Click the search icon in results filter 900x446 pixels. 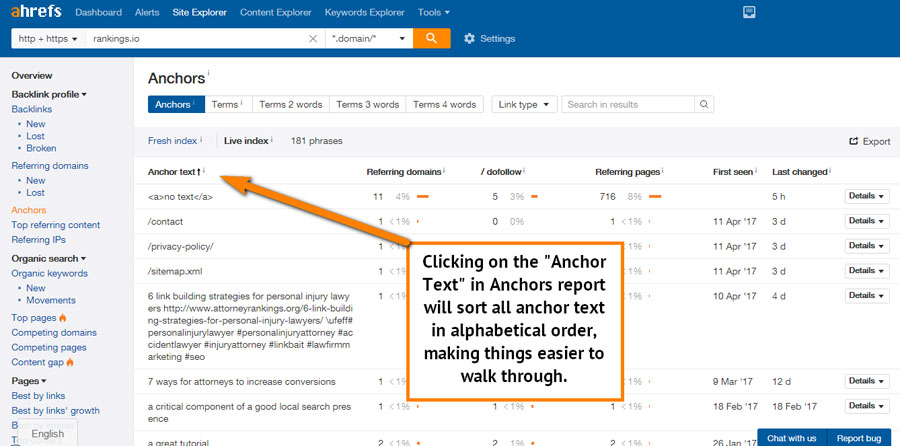tap(704, 104)
